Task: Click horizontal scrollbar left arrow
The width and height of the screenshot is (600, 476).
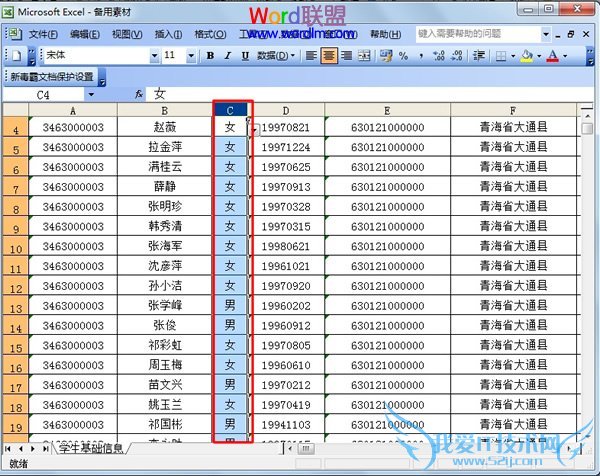Action: 290,448
